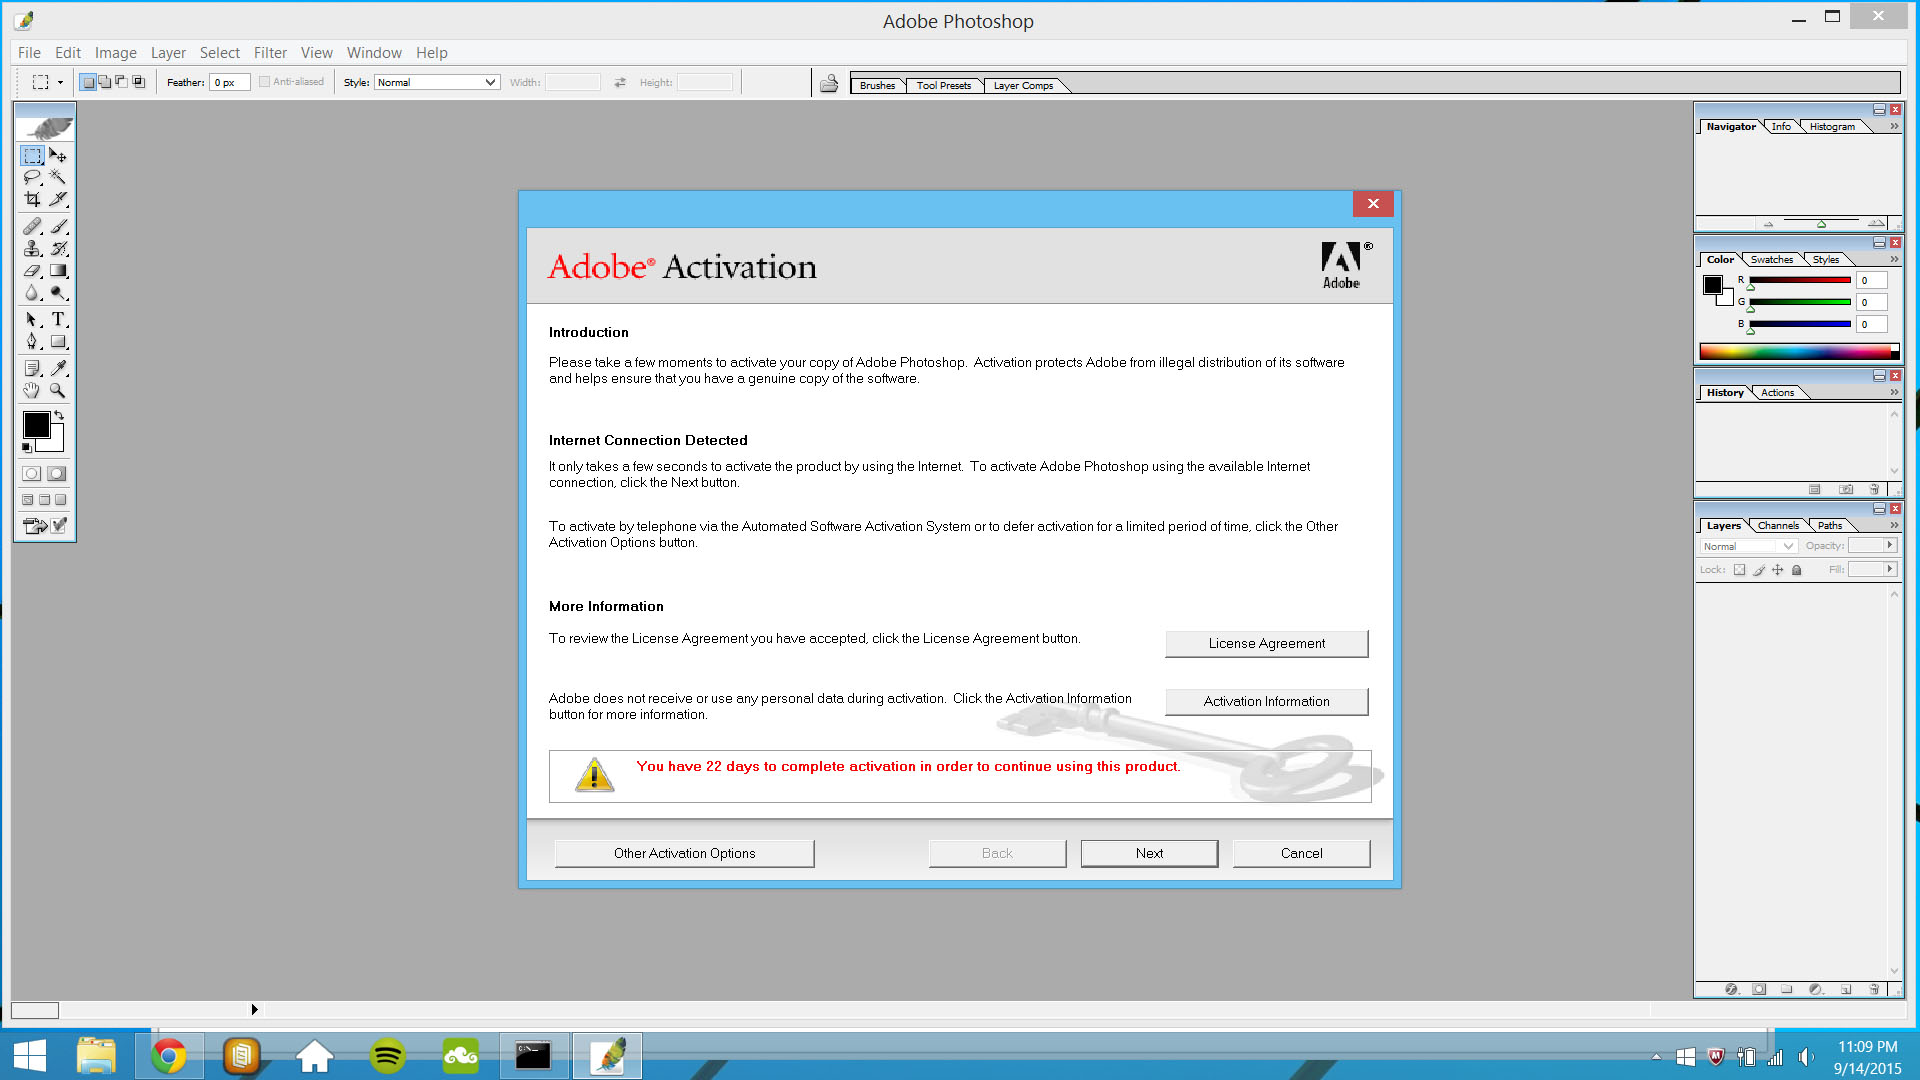This screenshot has height=1080, width=1920.
Task: Select the Lasso tool
Action: pos(32,177)
